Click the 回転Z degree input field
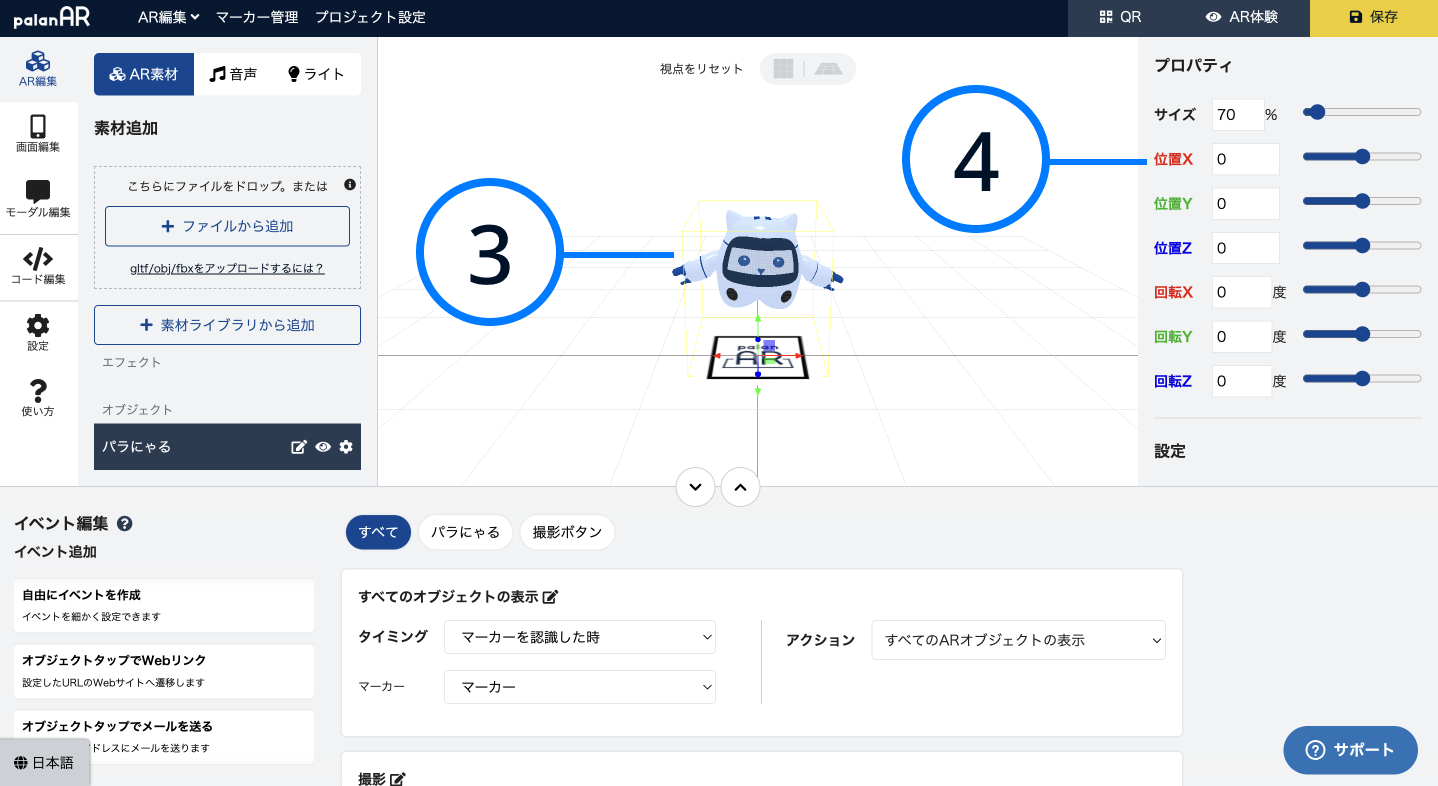This screenshot has width=1438, height=786. pyautogui.click(x=1242, y=381)
